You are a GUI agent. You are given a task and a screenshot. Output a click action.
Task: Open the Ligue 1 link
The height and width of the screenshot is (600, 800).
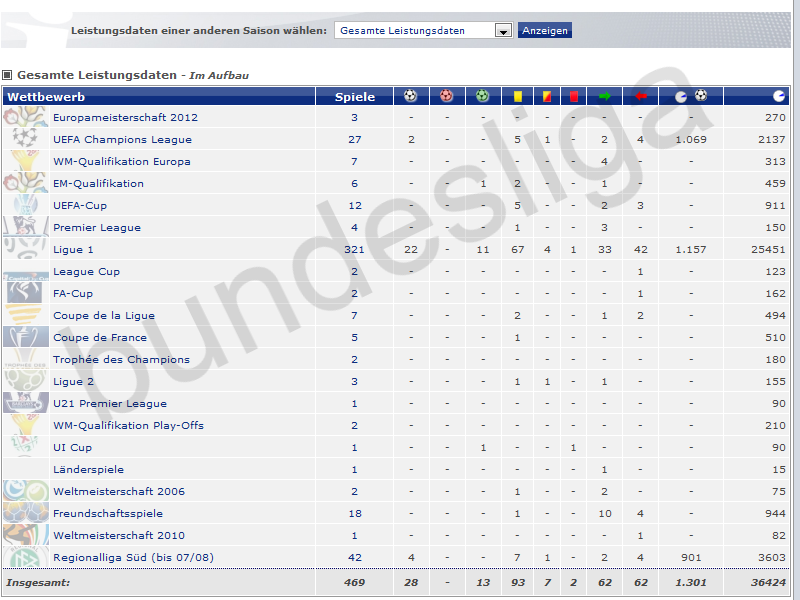coord(73,249)
